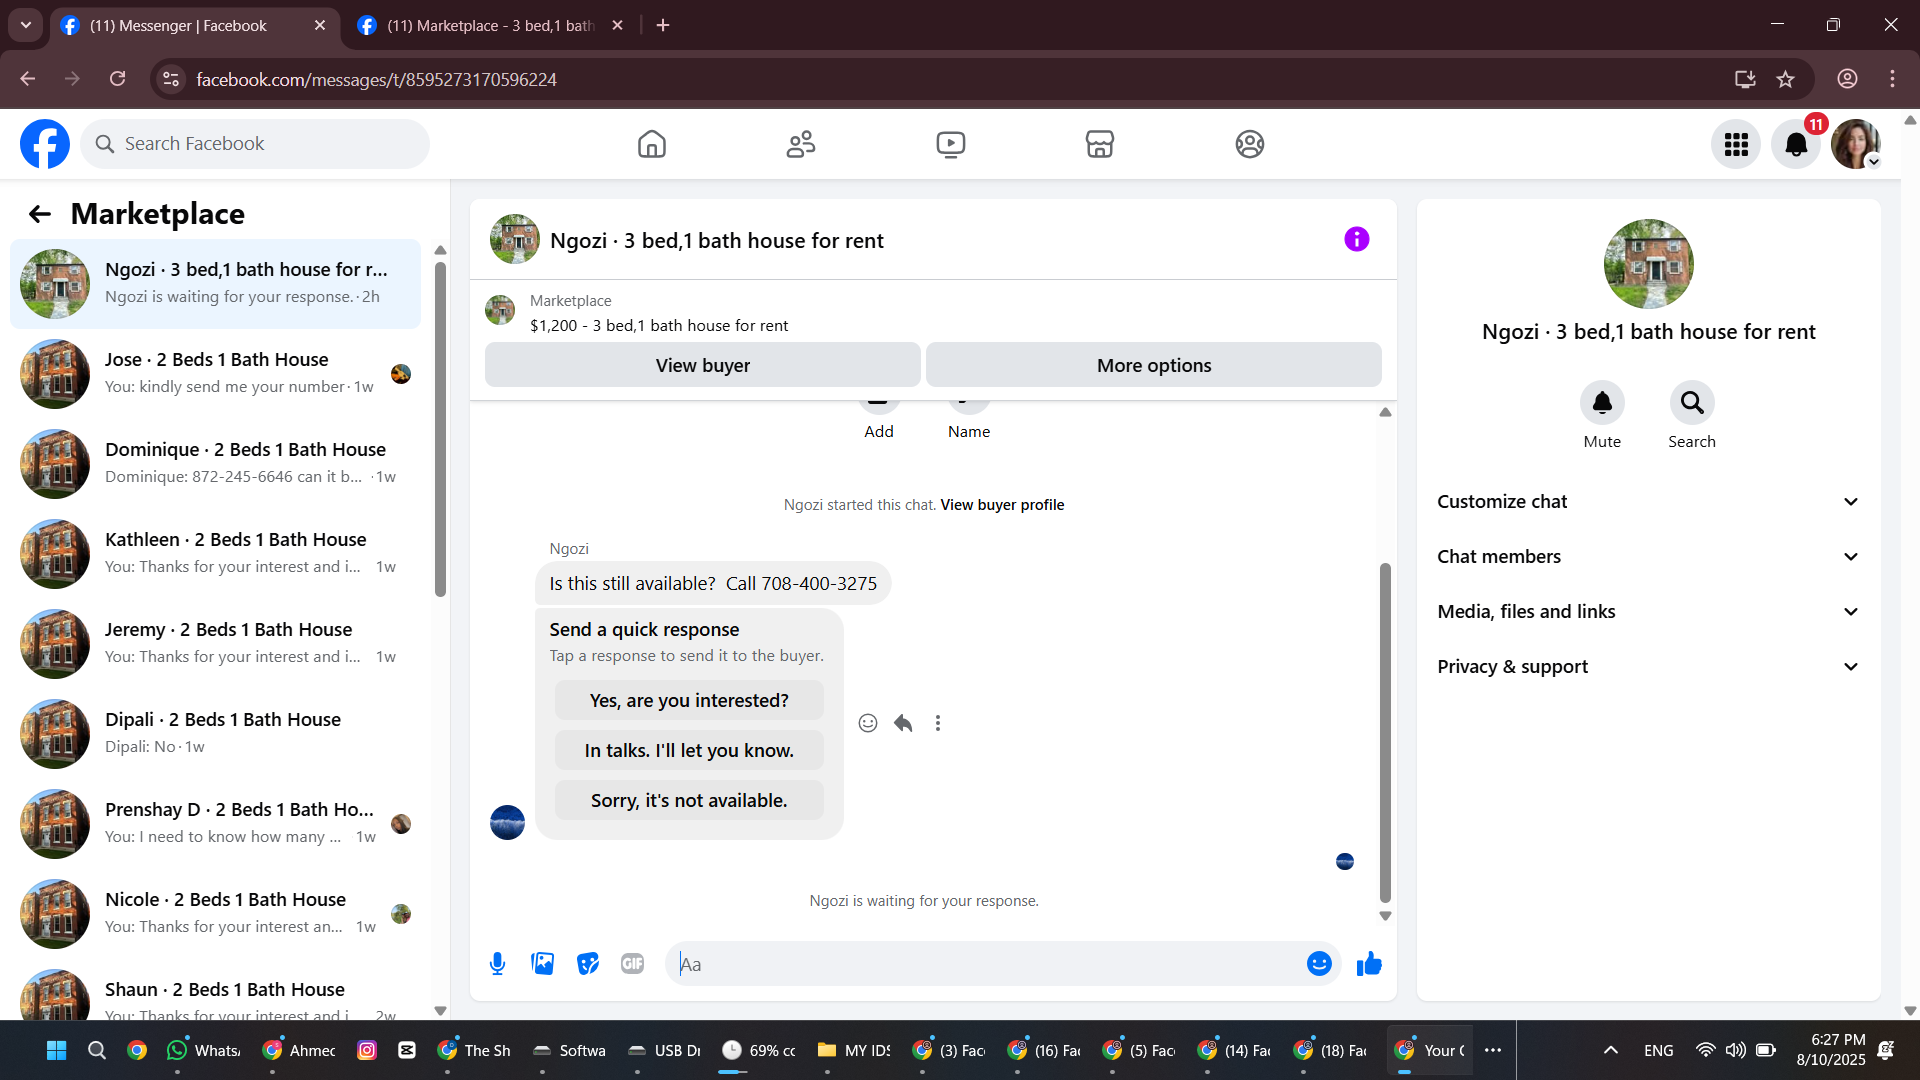The width and height of the screenshot is (1920, 1080).
Task: Open emoji picker in message box
Action: [x=1319, y=964]
